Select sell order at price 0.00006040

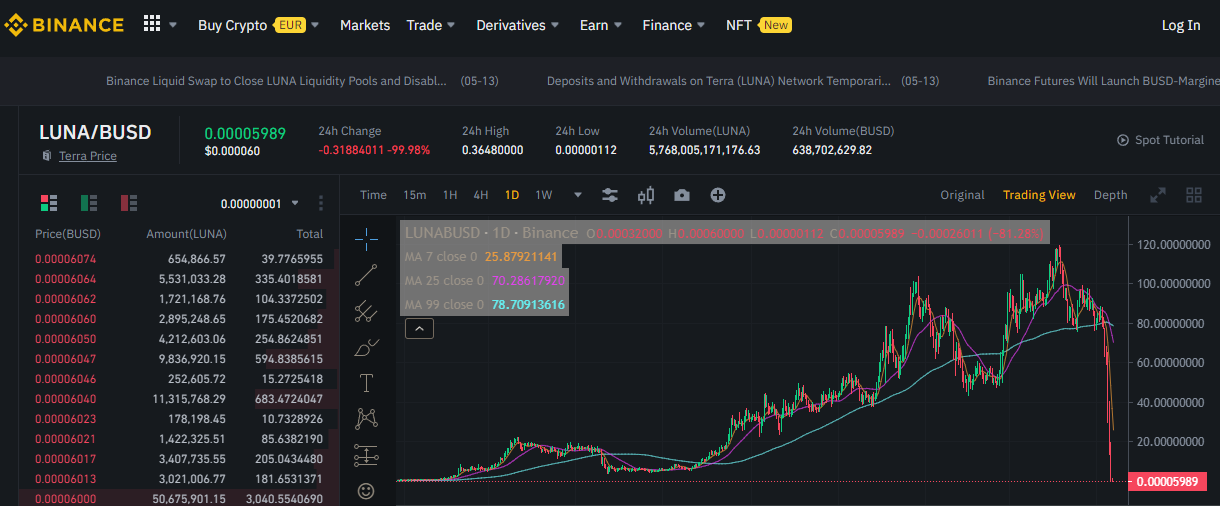pyautogui.click(x=178, y=399)
